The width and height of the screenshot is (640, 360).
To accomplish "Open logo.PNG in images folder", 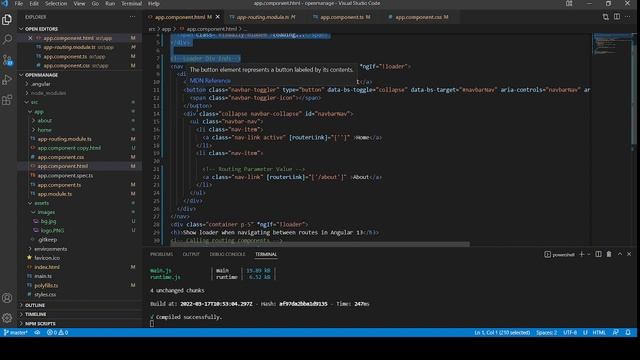I will [52, 231].
